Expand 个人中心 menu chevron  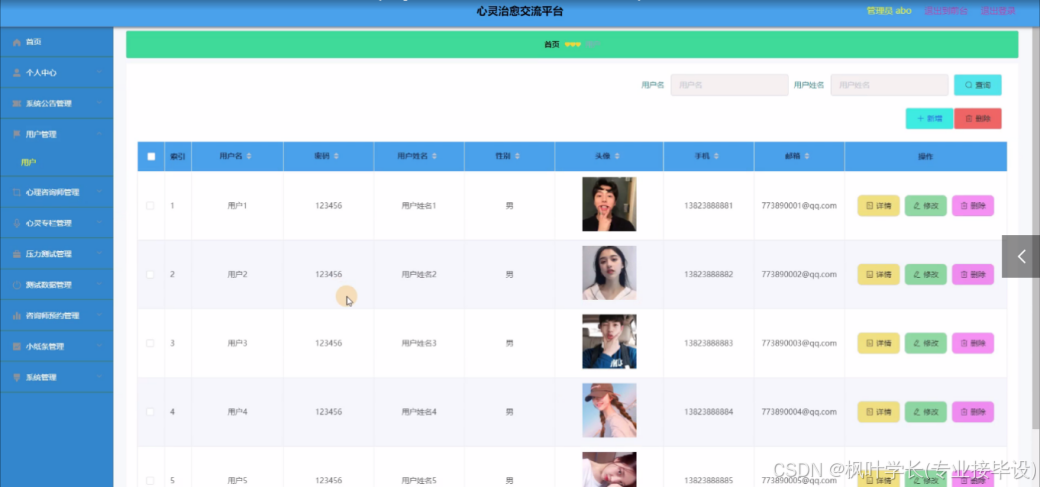[99, 72]
